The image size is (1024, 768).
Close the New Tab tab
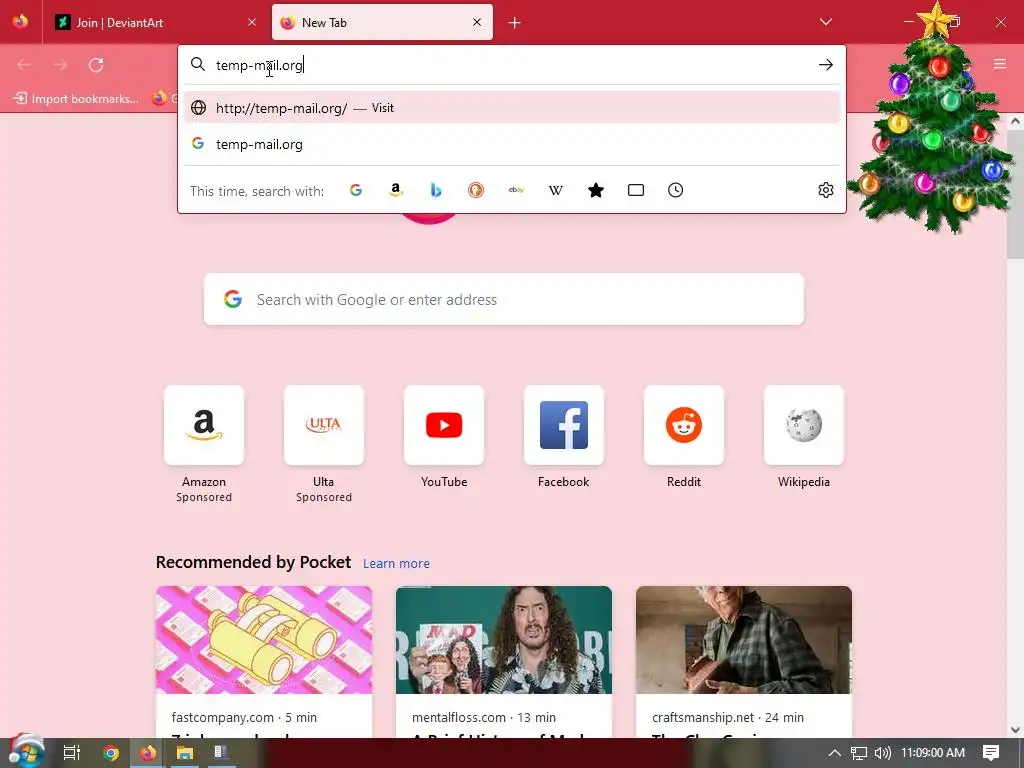pos(477,22)
